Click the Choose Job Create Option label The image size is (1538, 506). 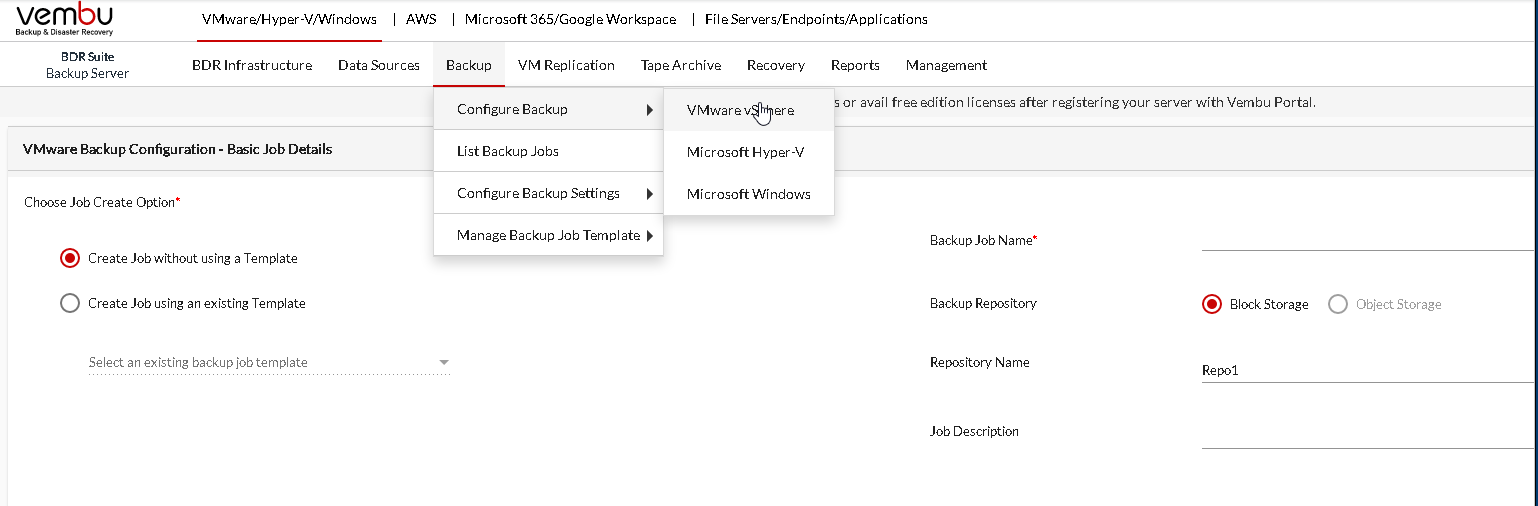102,202
